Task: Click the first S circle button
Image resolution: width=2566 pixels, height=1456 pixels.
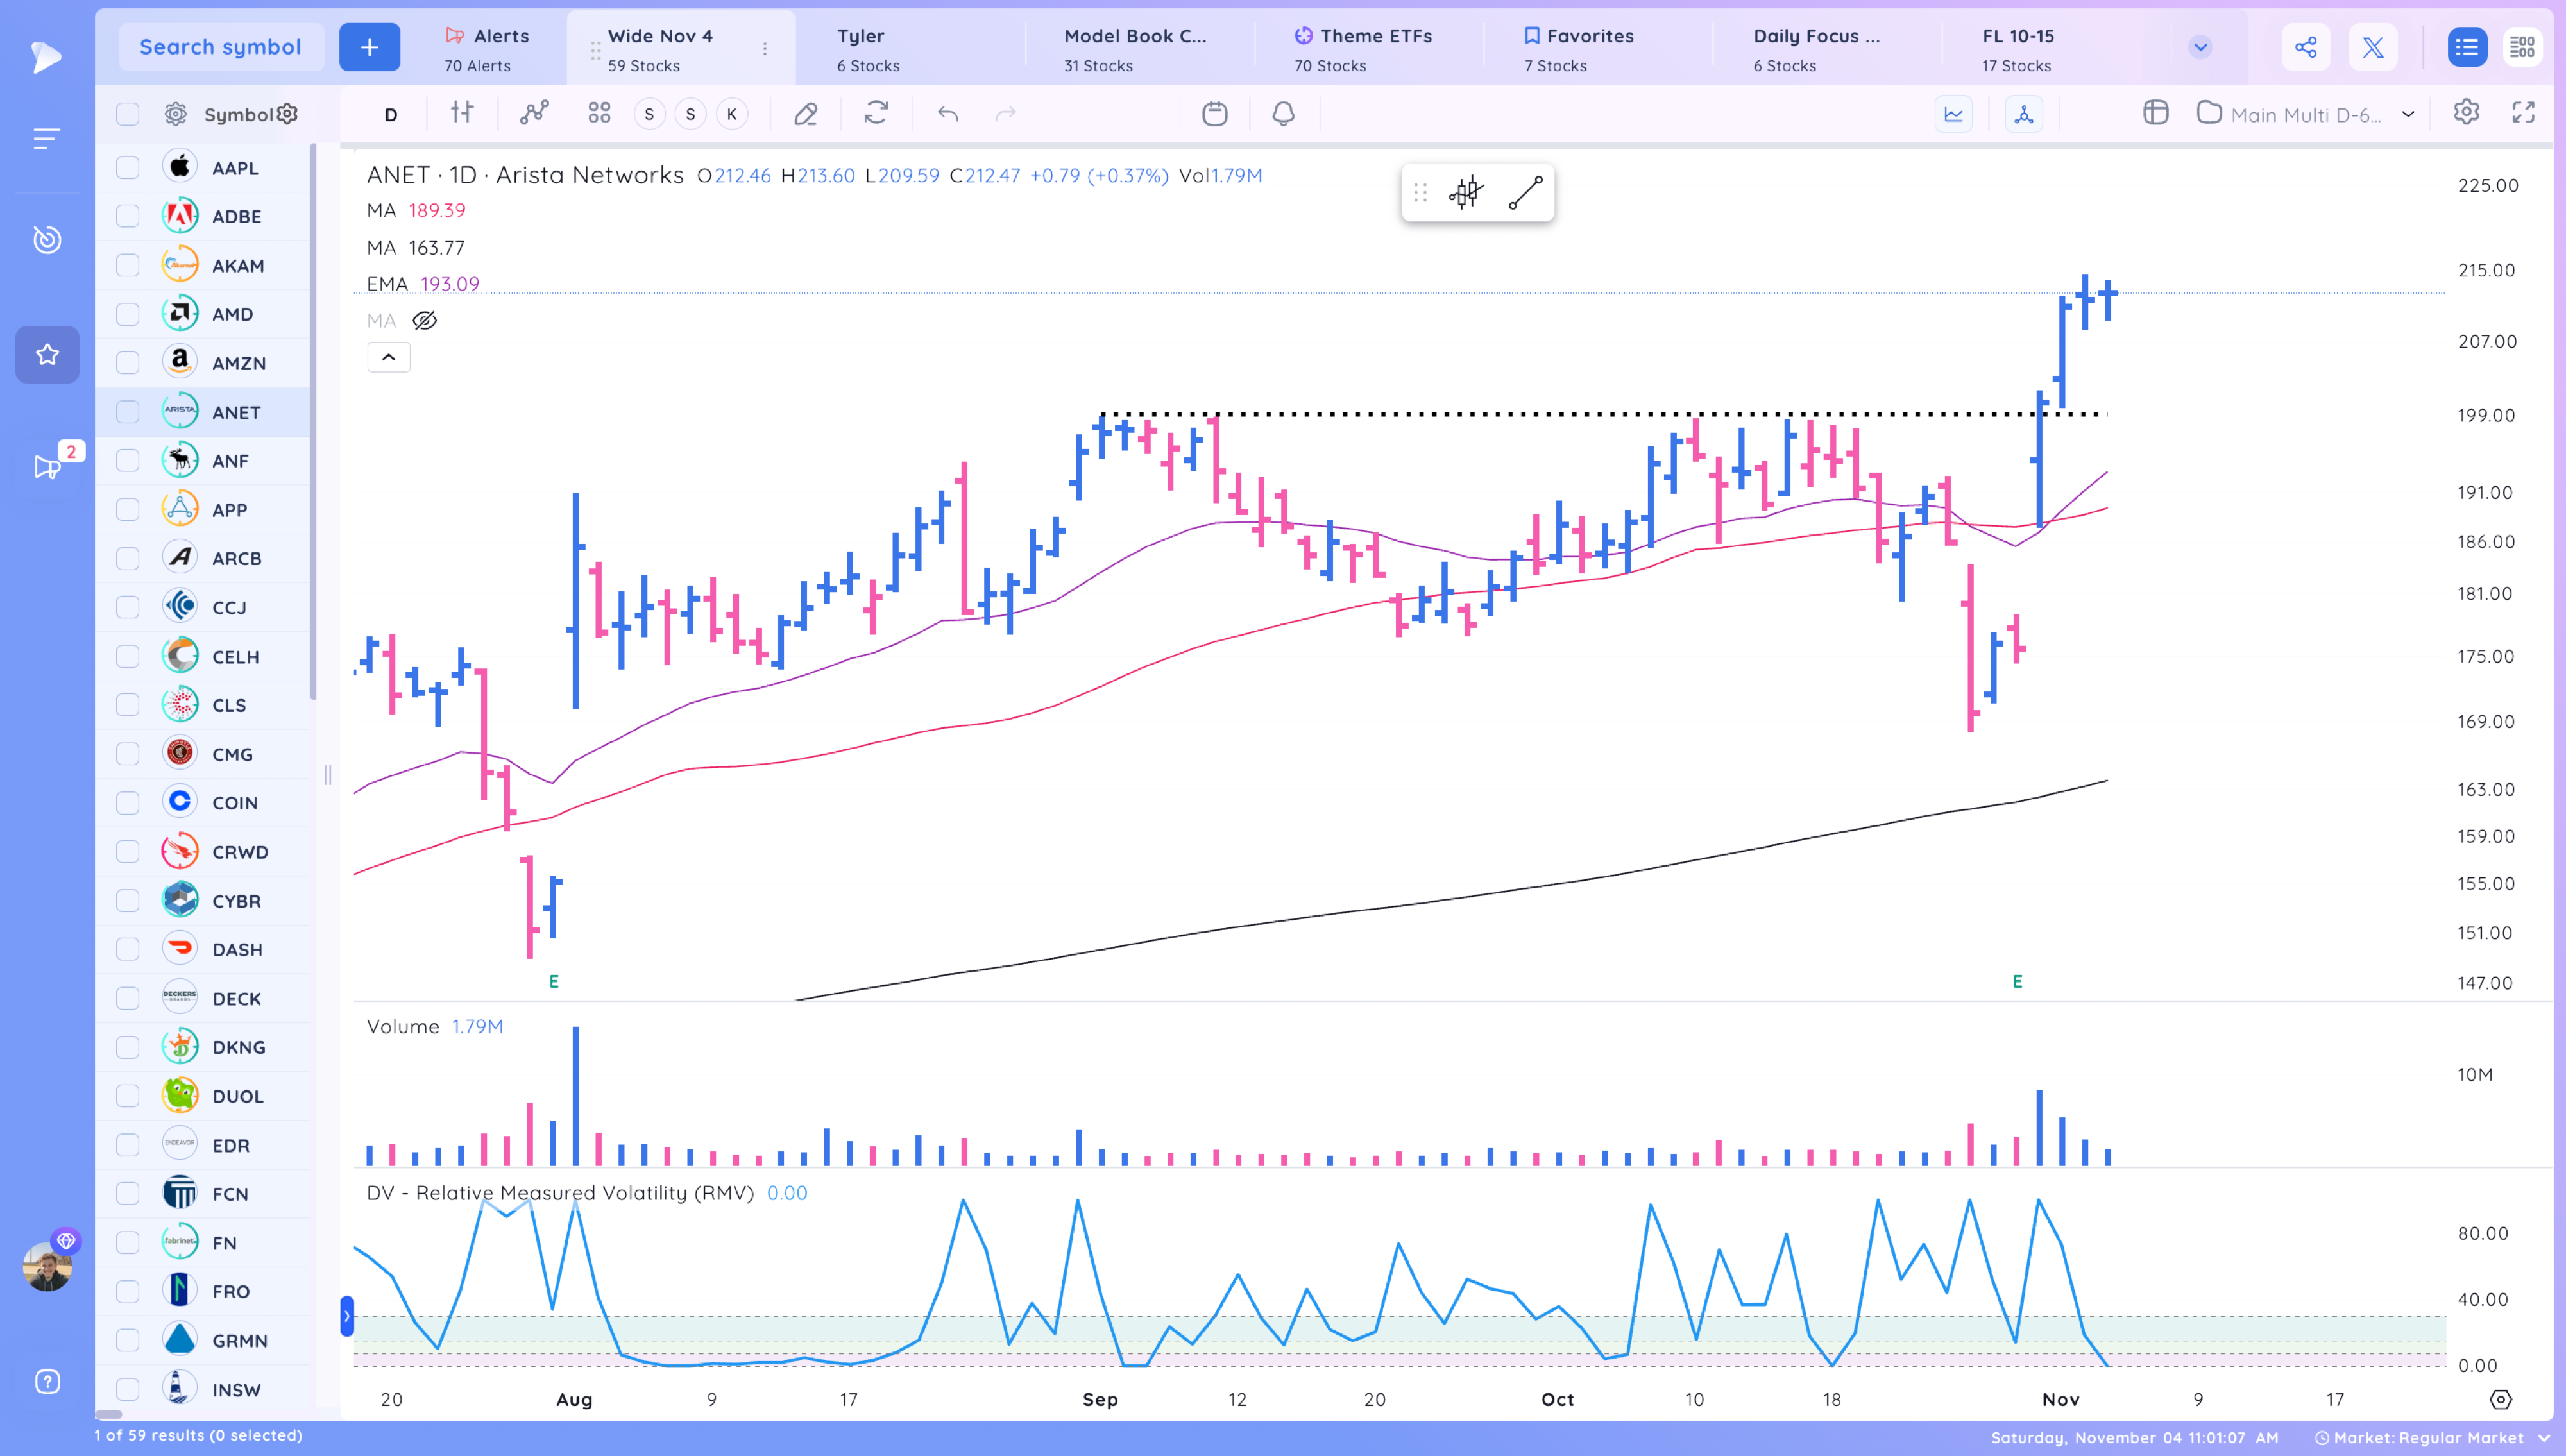Action: tap(649, 114)
